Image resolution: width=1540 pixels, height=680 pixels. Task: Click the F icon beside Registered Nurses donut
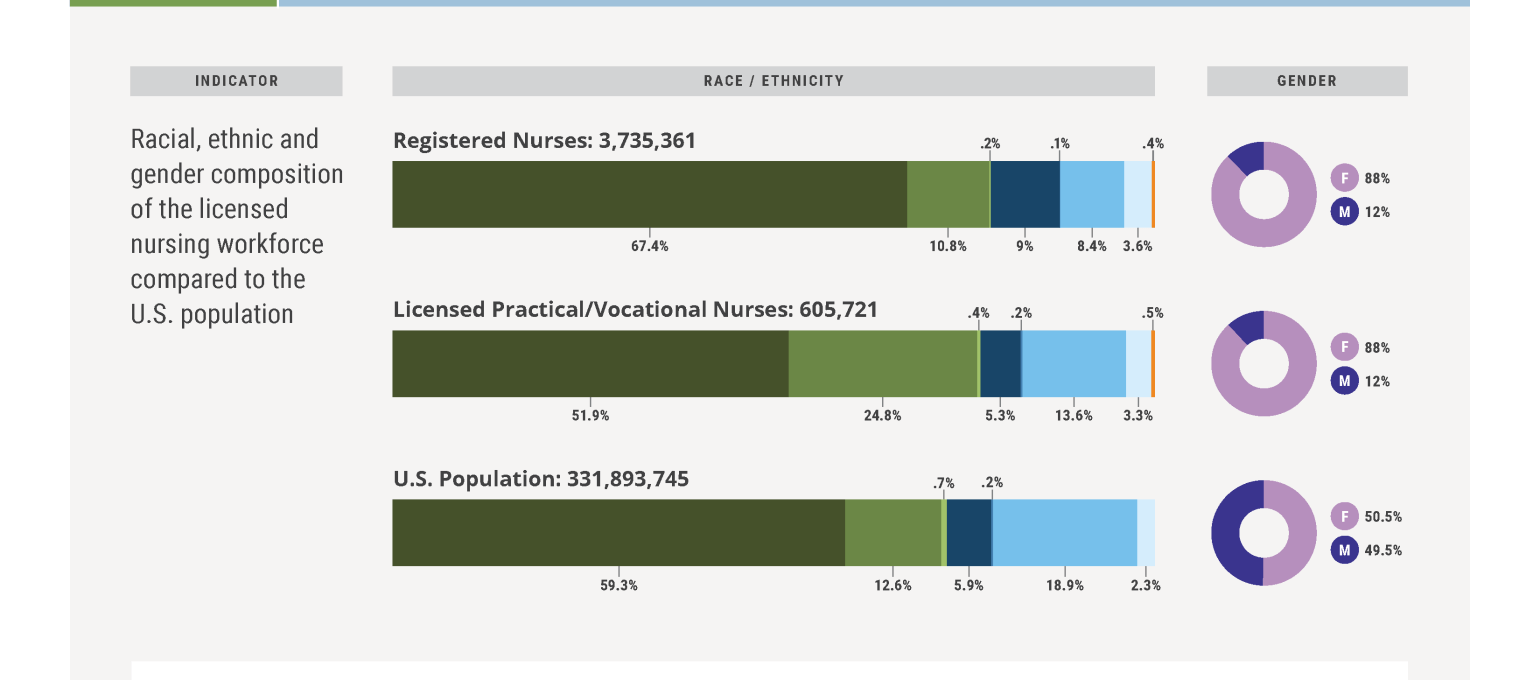1345,179
